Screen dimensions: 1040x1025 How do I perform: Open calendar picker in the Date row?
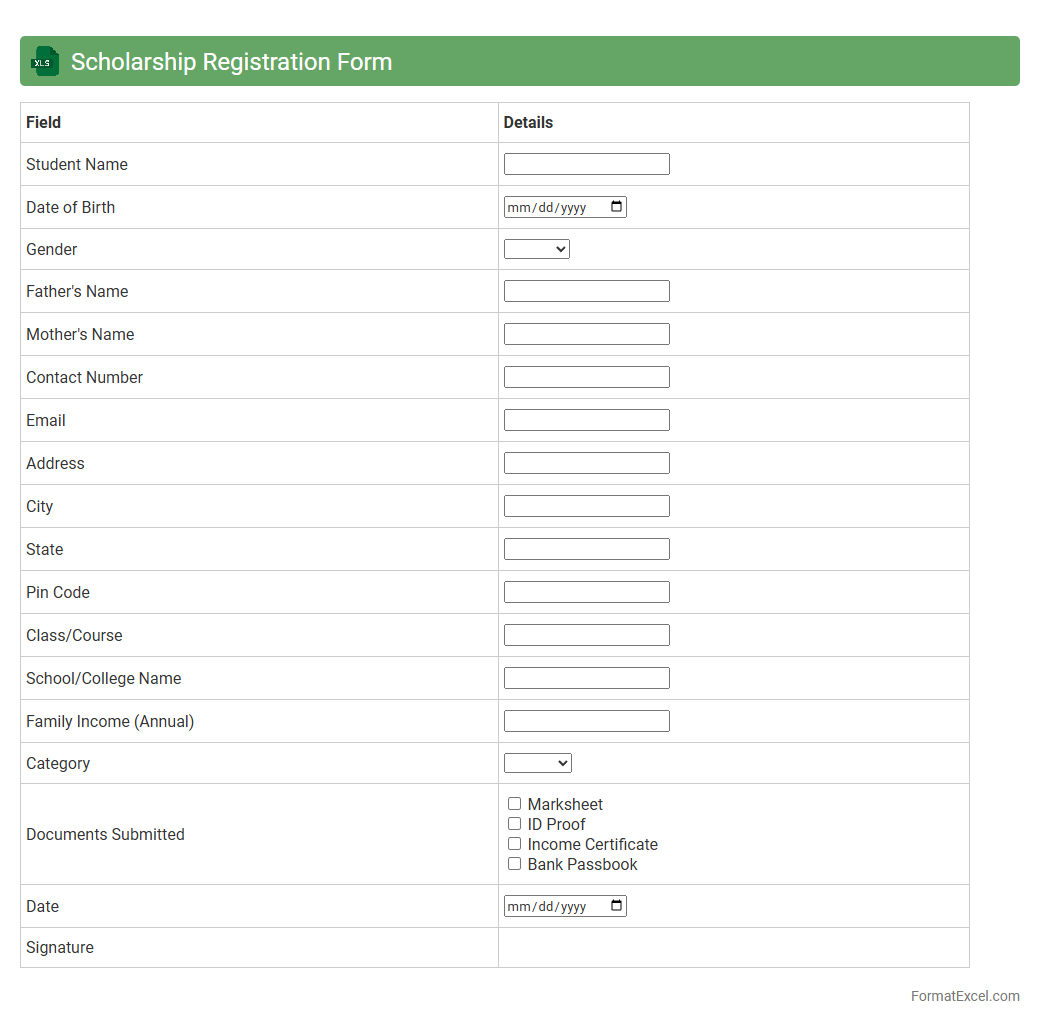617,906
